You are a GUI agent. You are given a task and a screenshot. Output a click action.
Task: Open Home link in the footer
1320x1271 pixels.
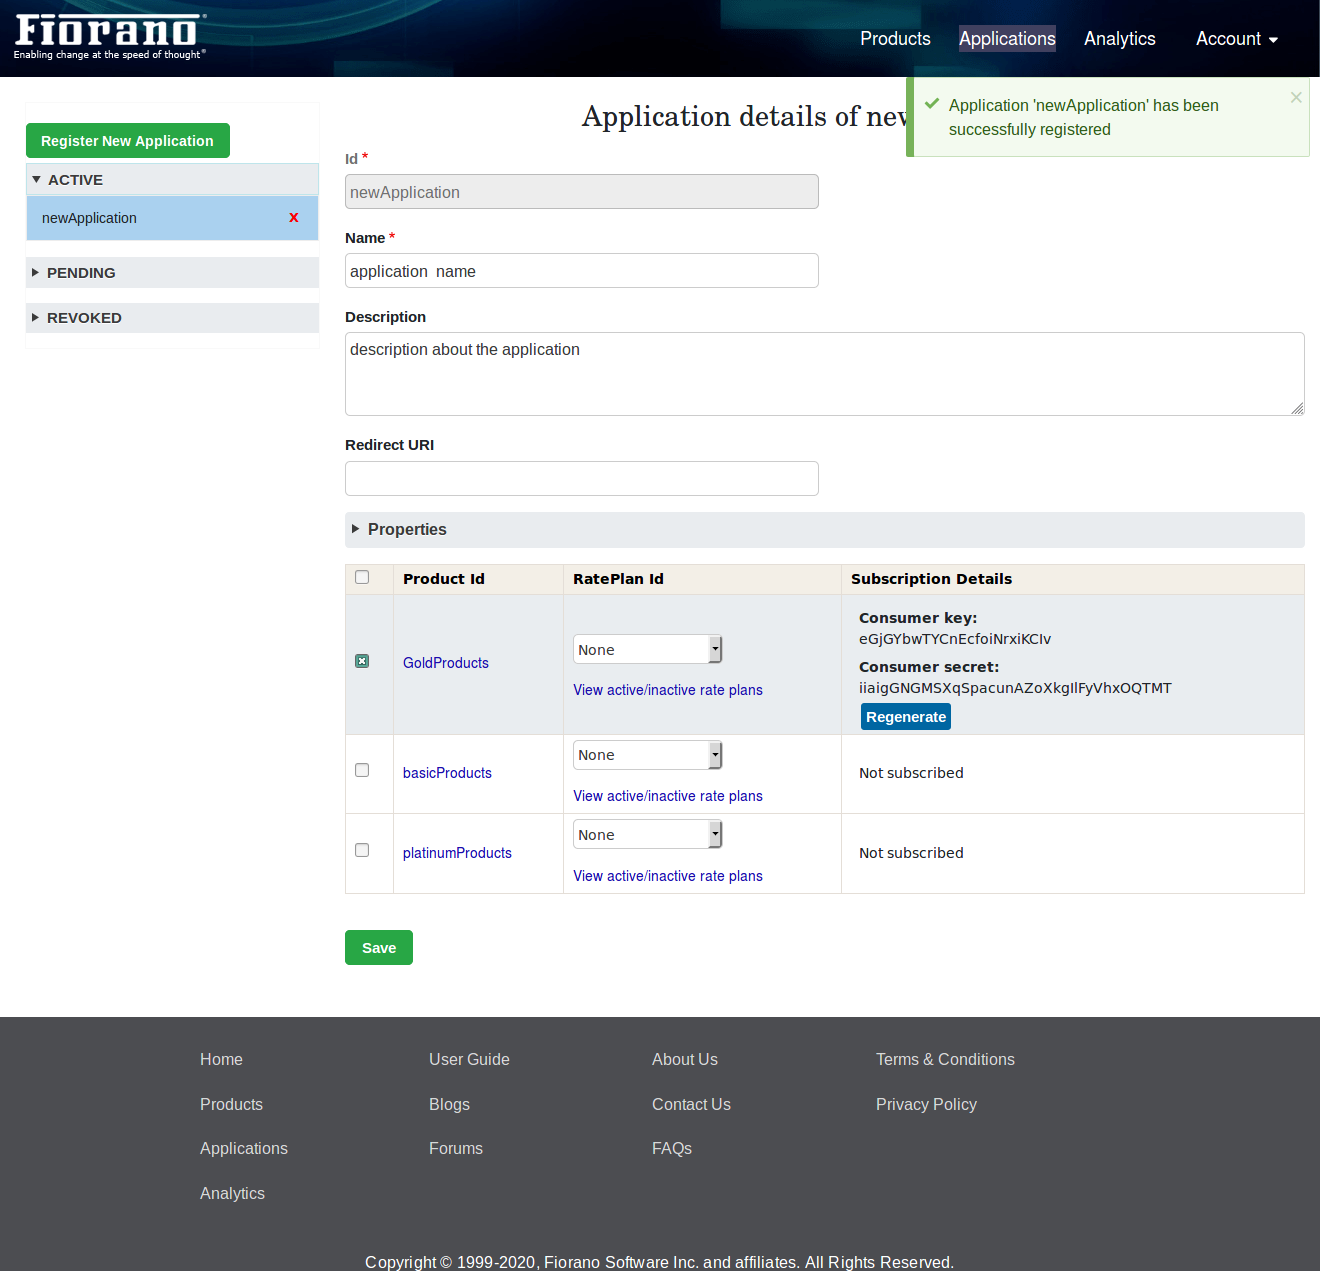point(221,1060)
